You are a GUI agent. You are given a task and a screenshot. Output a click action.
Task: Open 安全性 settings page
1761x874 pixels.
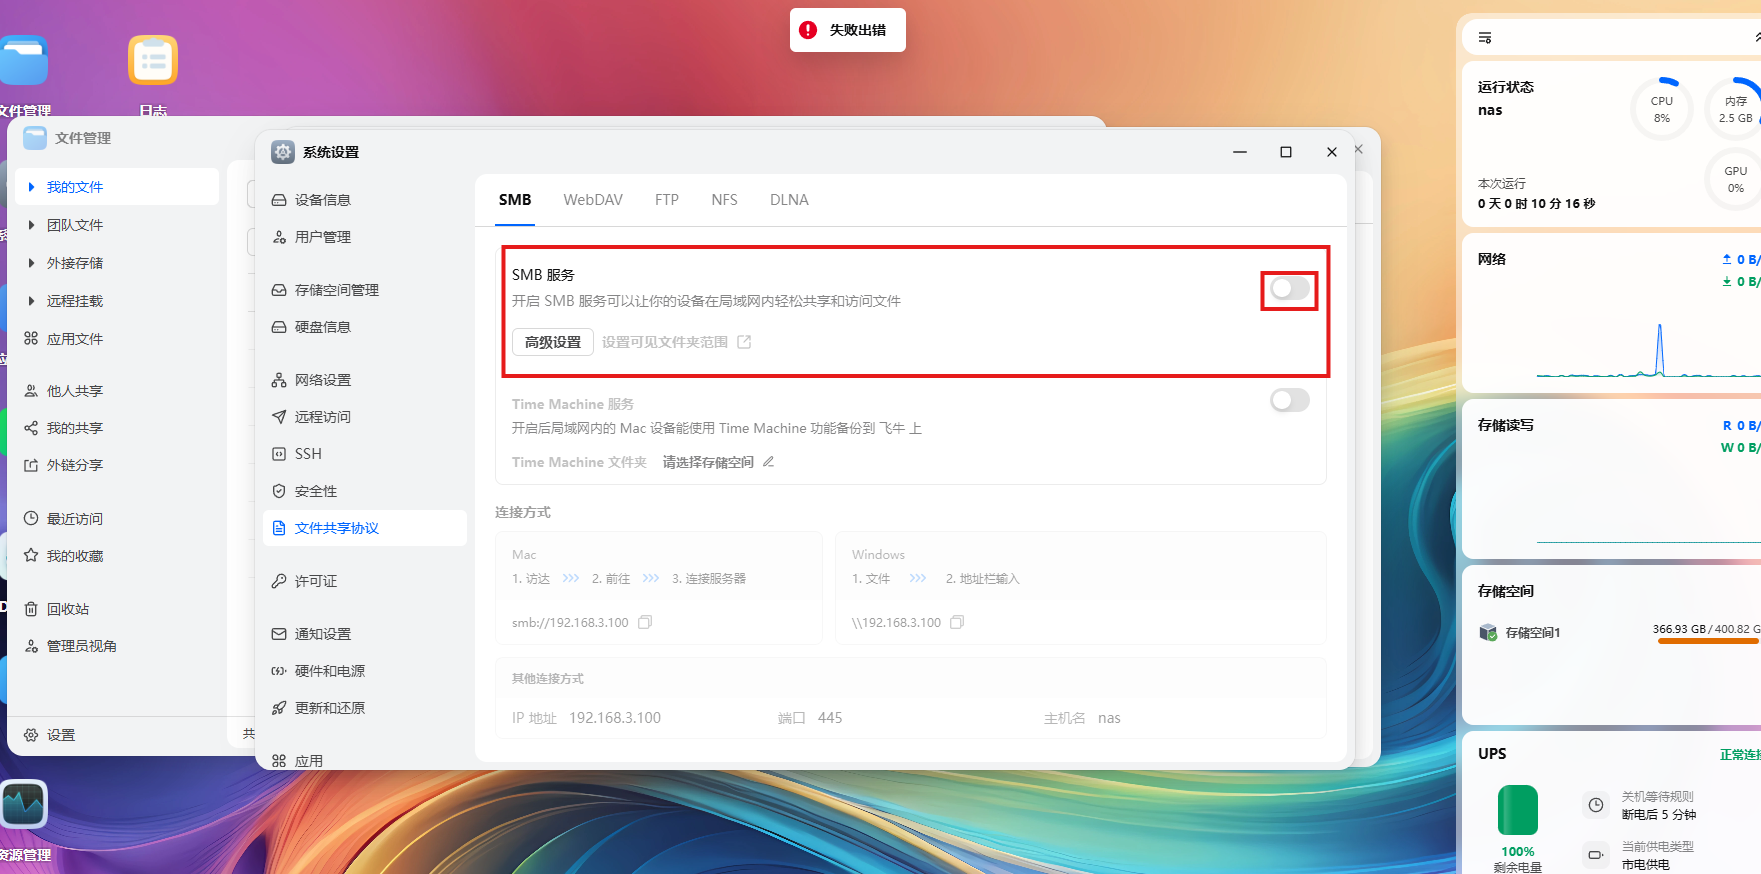pyautogui.click(x=365, y=491)
